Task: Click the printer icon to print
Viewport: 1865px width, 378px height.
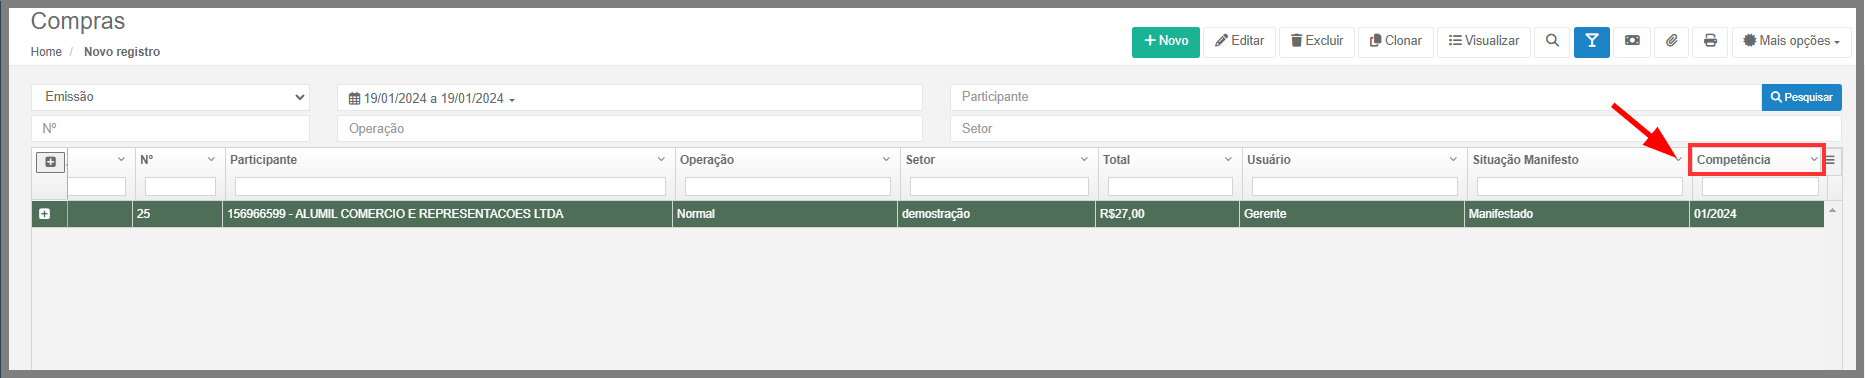Action: coord(1710,41)
